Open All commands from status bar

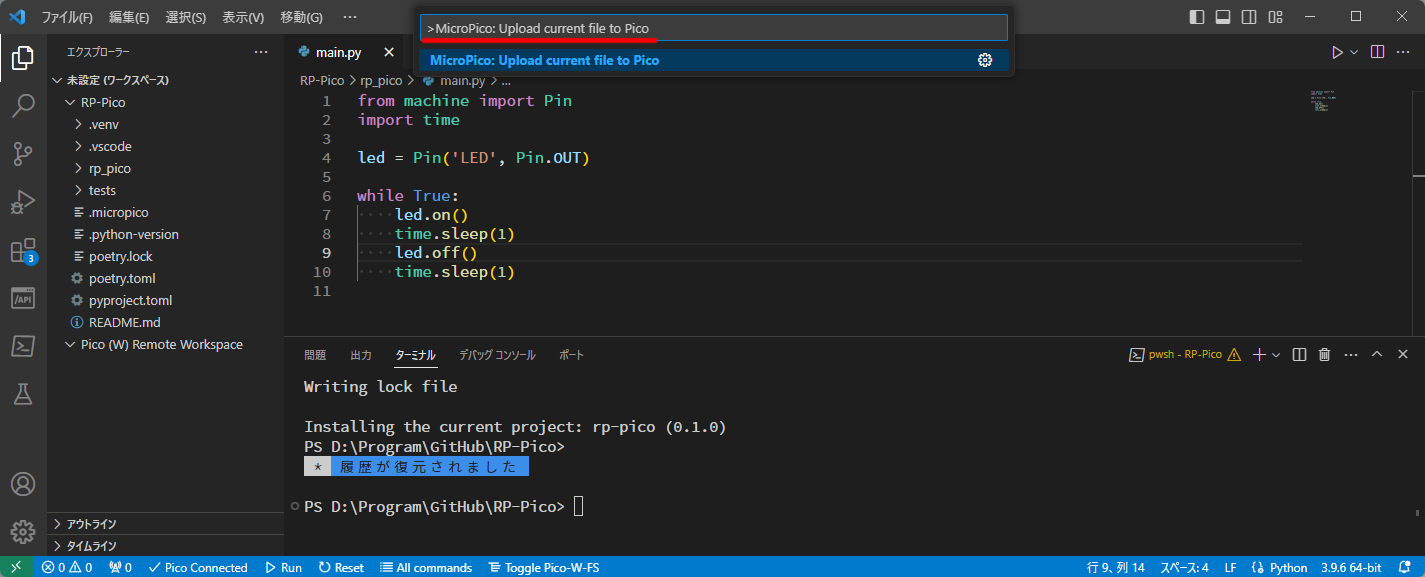point(426,567)
